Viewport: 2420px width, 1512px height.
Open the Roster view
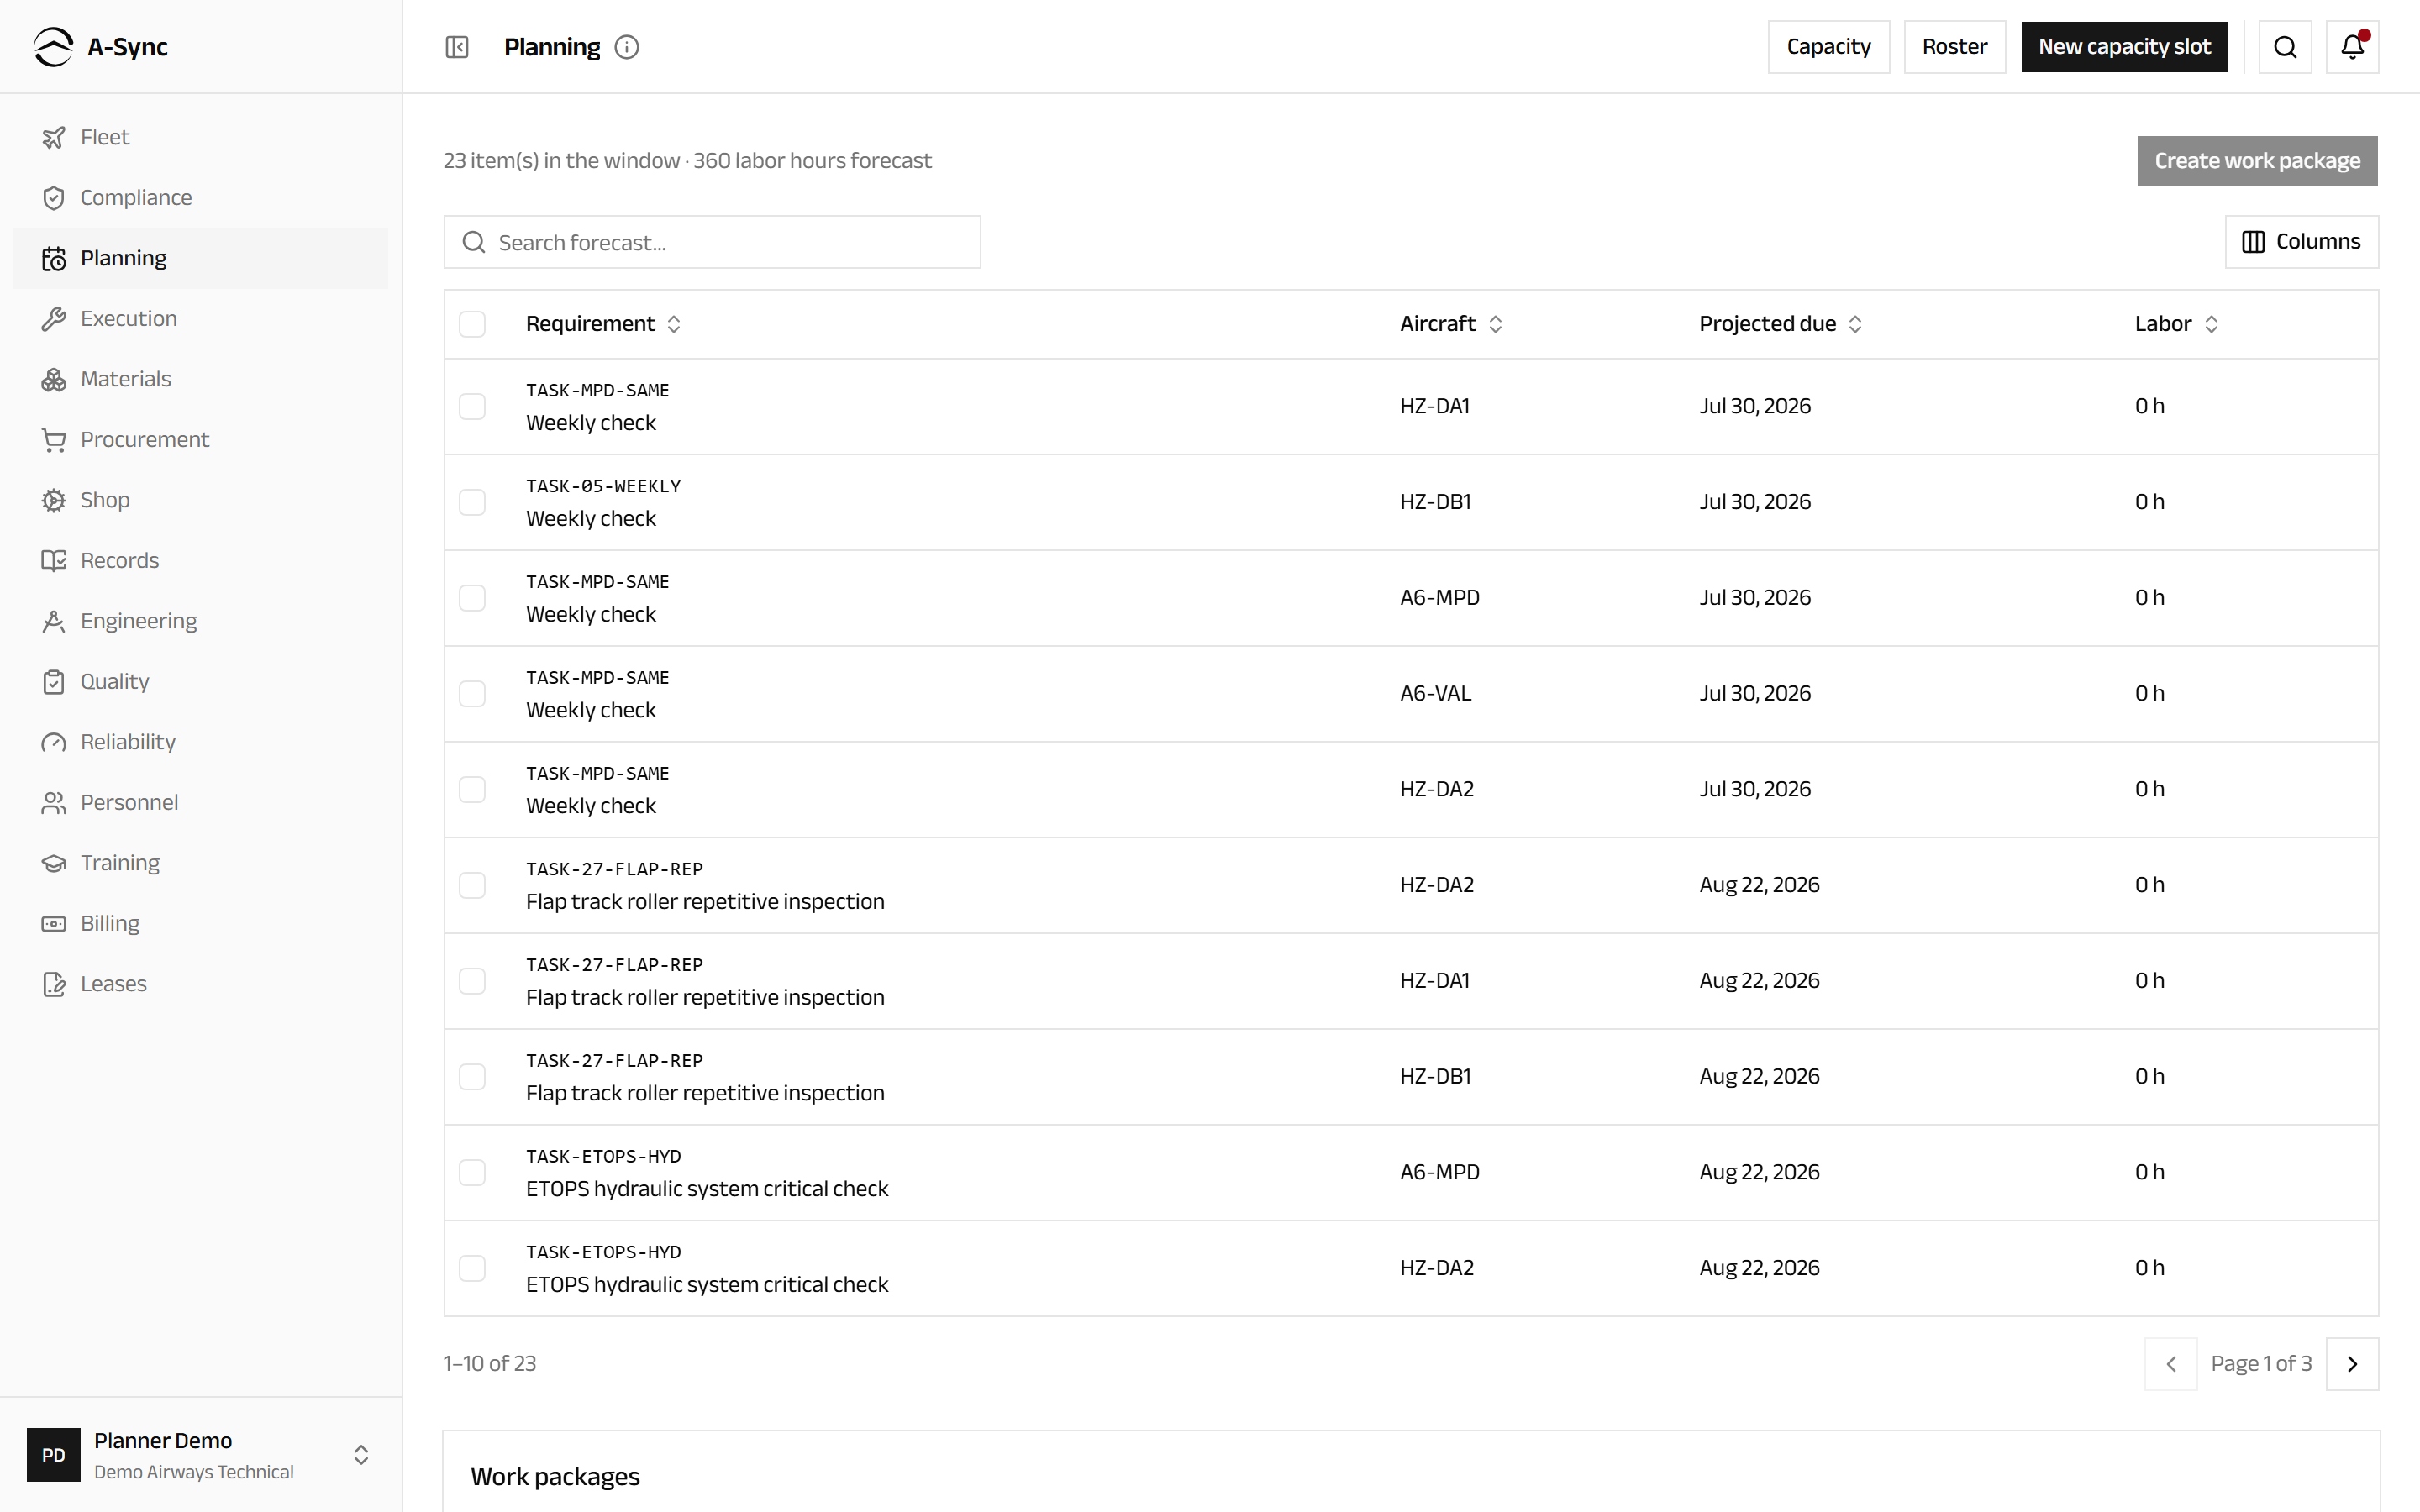pyautogui.click(x=1954, y=47)
